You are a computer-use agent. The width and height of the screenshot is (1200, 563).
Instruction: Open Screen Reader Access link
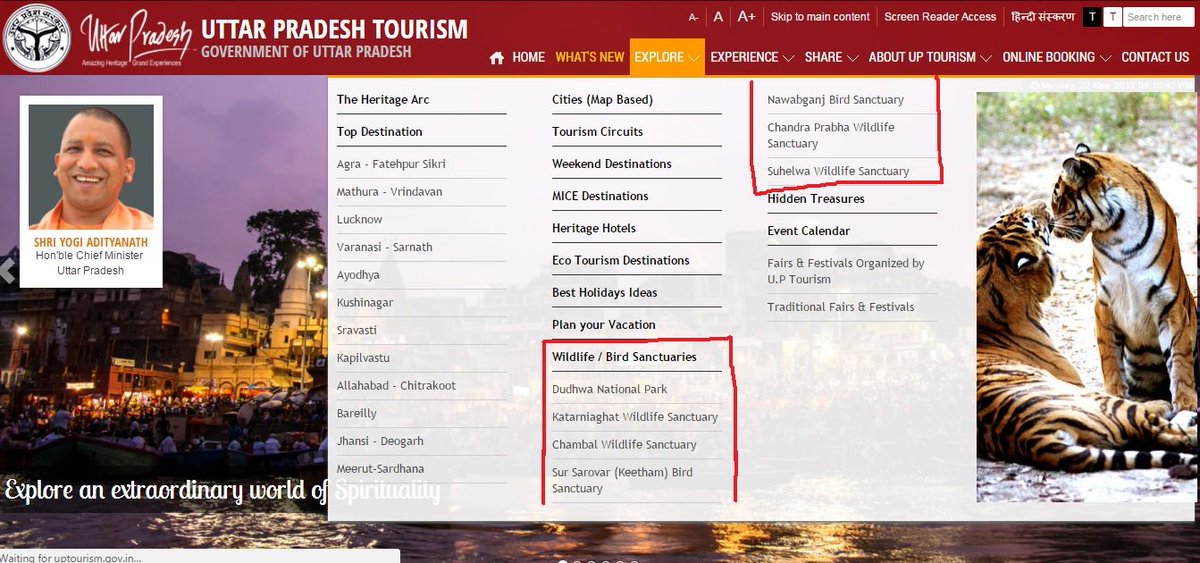point(940,17)
